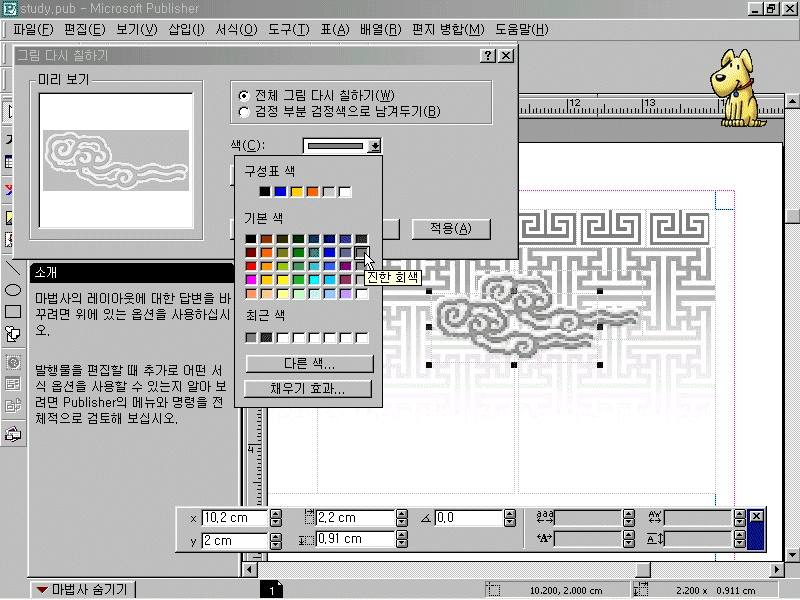Click the 마법사 숨기기 button
The image size is (800, 600).
tap(82, 590)
